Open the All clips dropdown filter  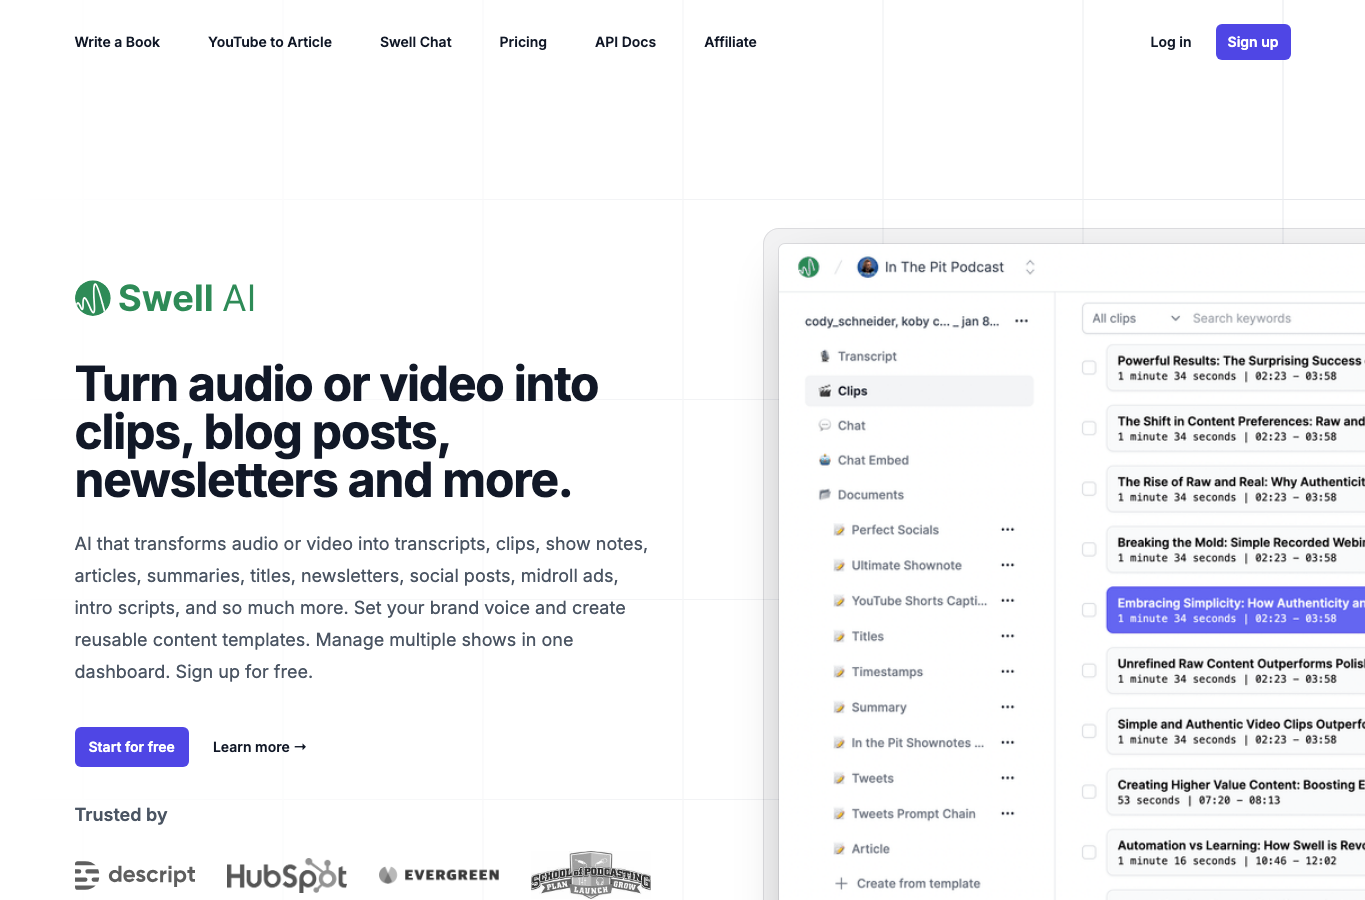[x=1135, y=319]
